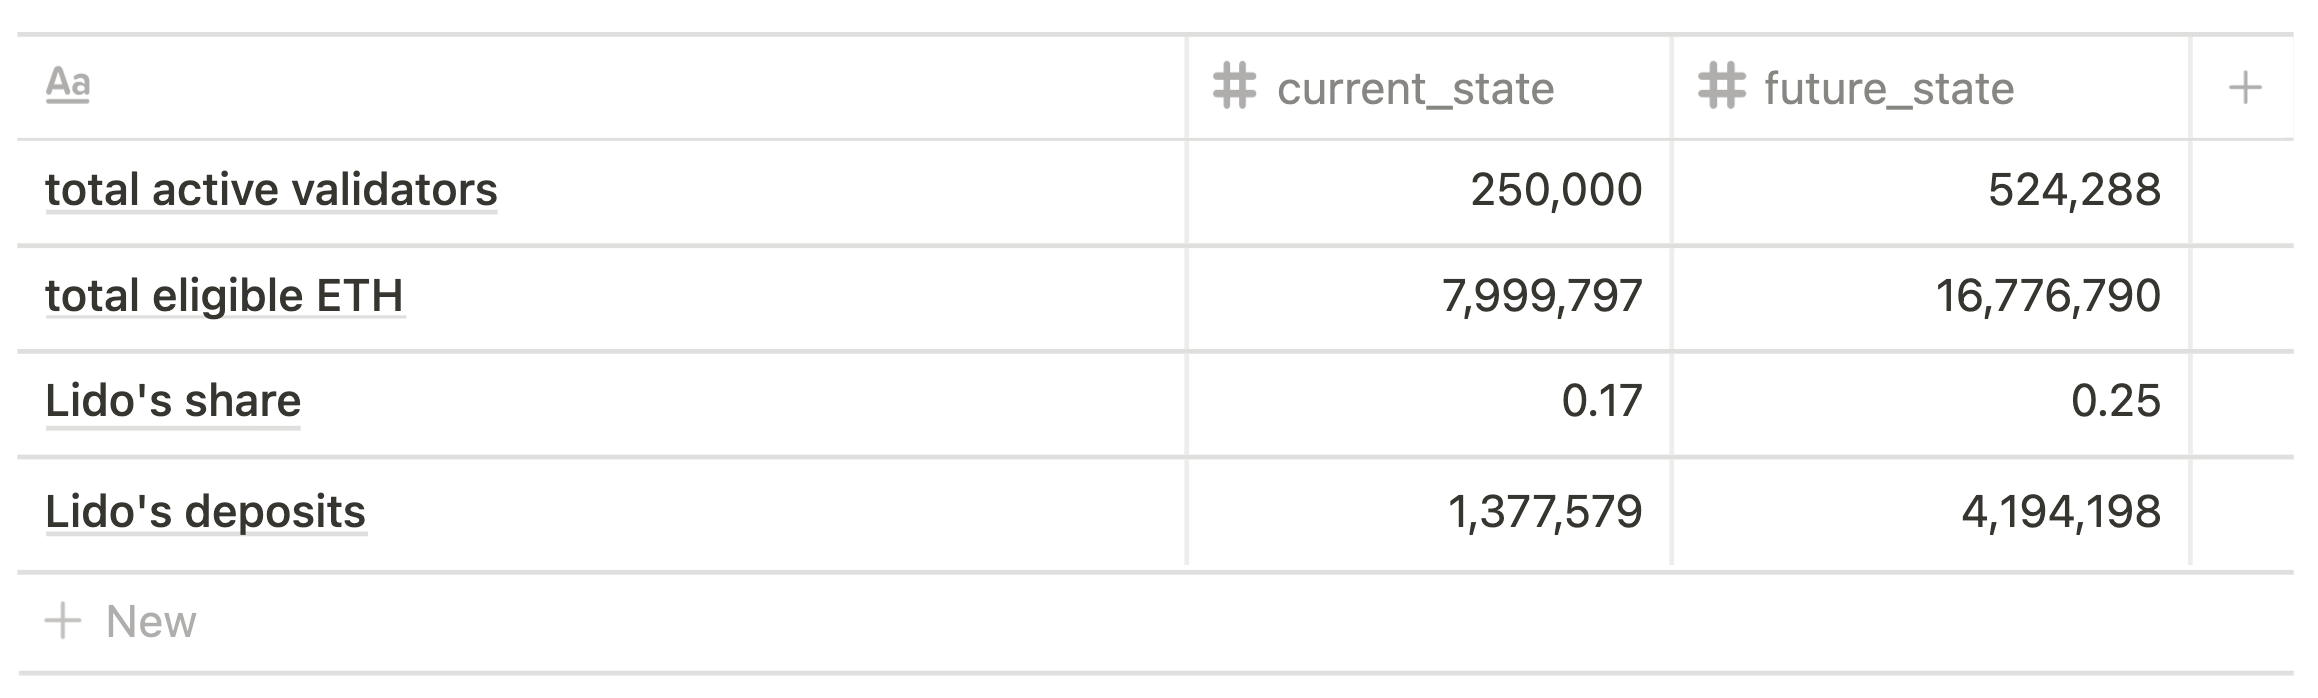Open the current_state column header menu
This screenshot has width=2318, height=698.
1429,88
